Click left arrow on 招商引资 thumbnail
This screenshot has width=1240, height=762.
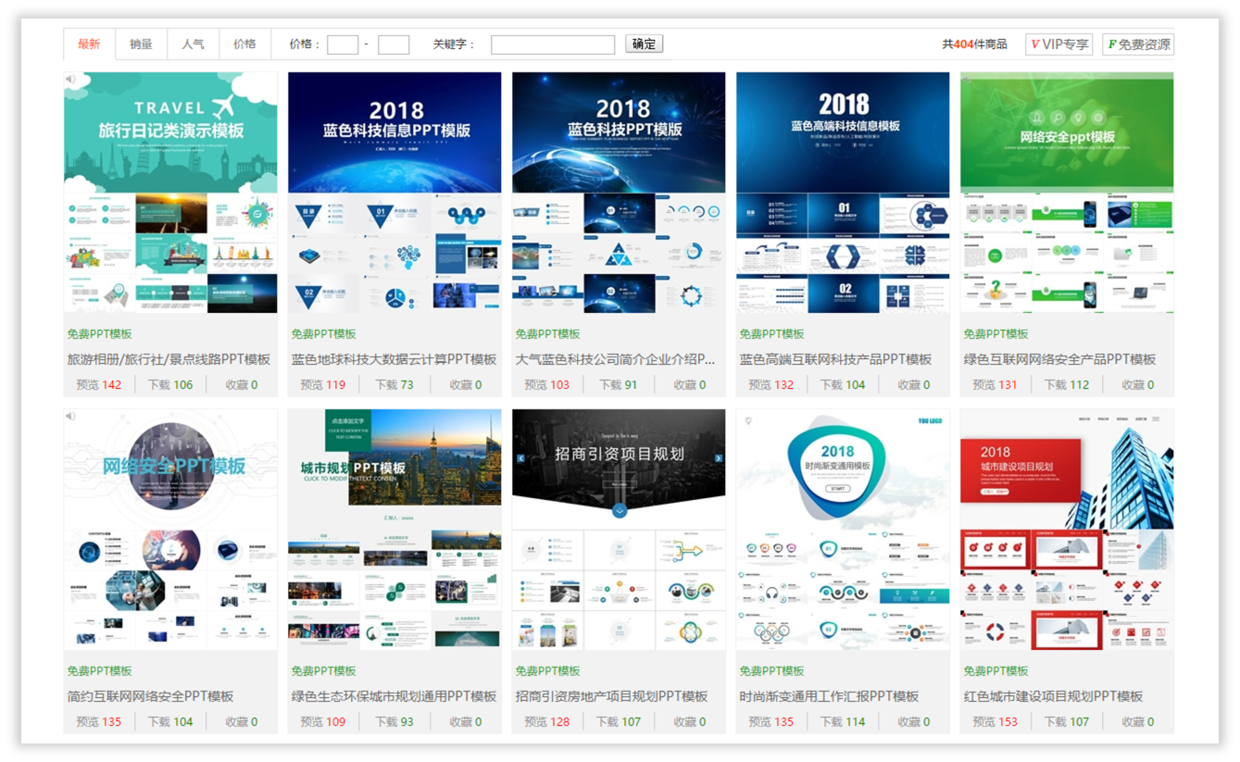520,458
